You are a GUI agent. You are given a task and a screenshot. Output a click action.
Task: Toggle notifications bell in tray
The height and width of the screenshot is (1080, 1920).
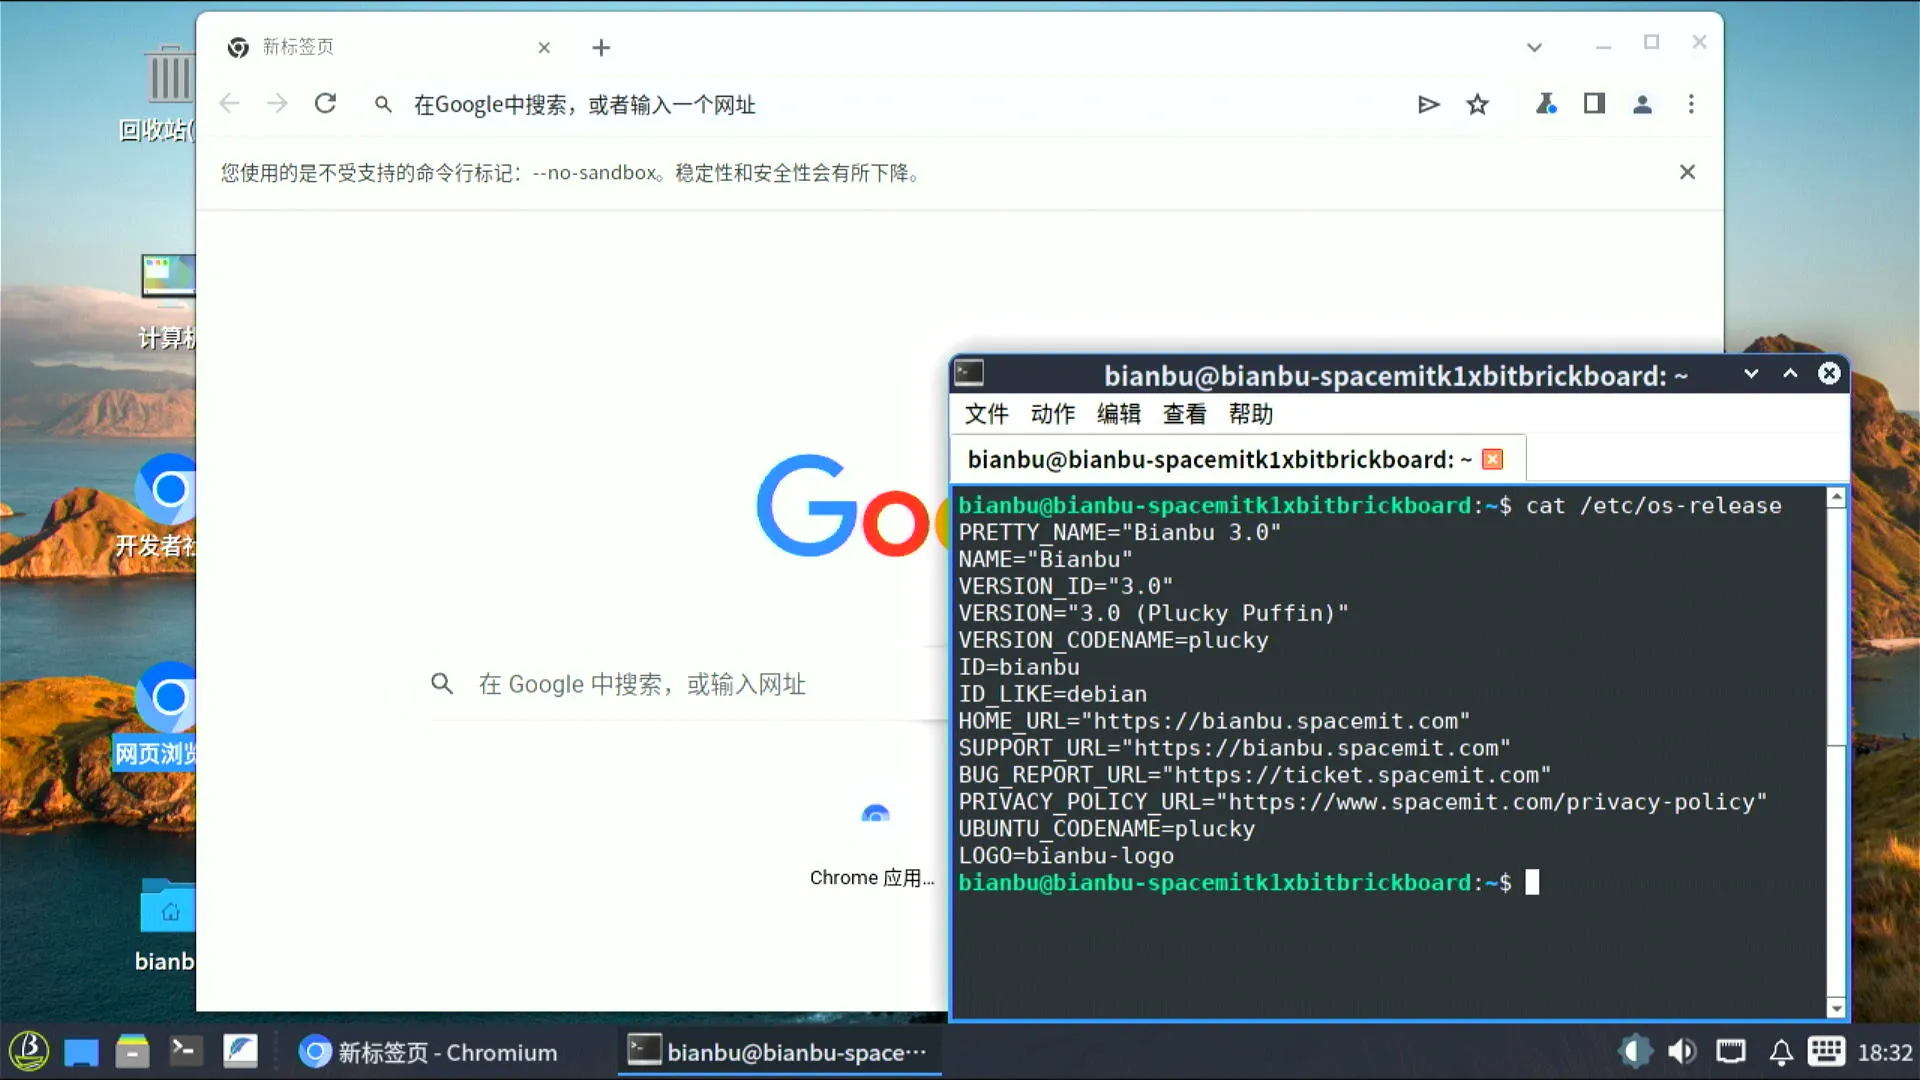point(1781,1052)
